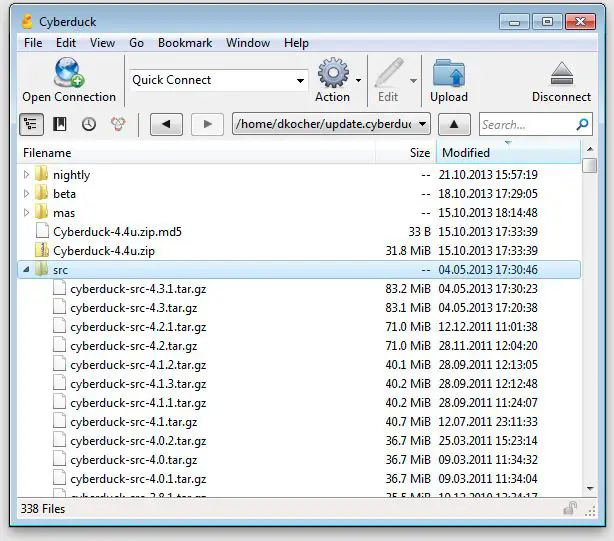The image size is (614, 541).
Task: Click the 31.8 MiB size cell
Action: coord(408,251)
